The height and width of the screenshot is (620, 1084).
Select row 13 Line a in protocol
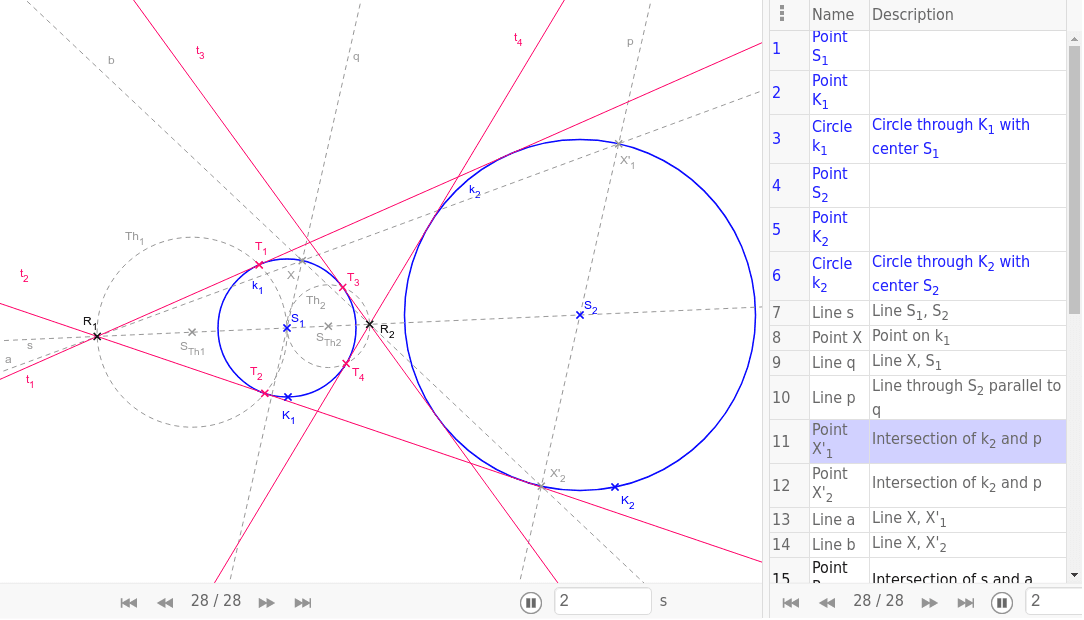click(917, 519)
